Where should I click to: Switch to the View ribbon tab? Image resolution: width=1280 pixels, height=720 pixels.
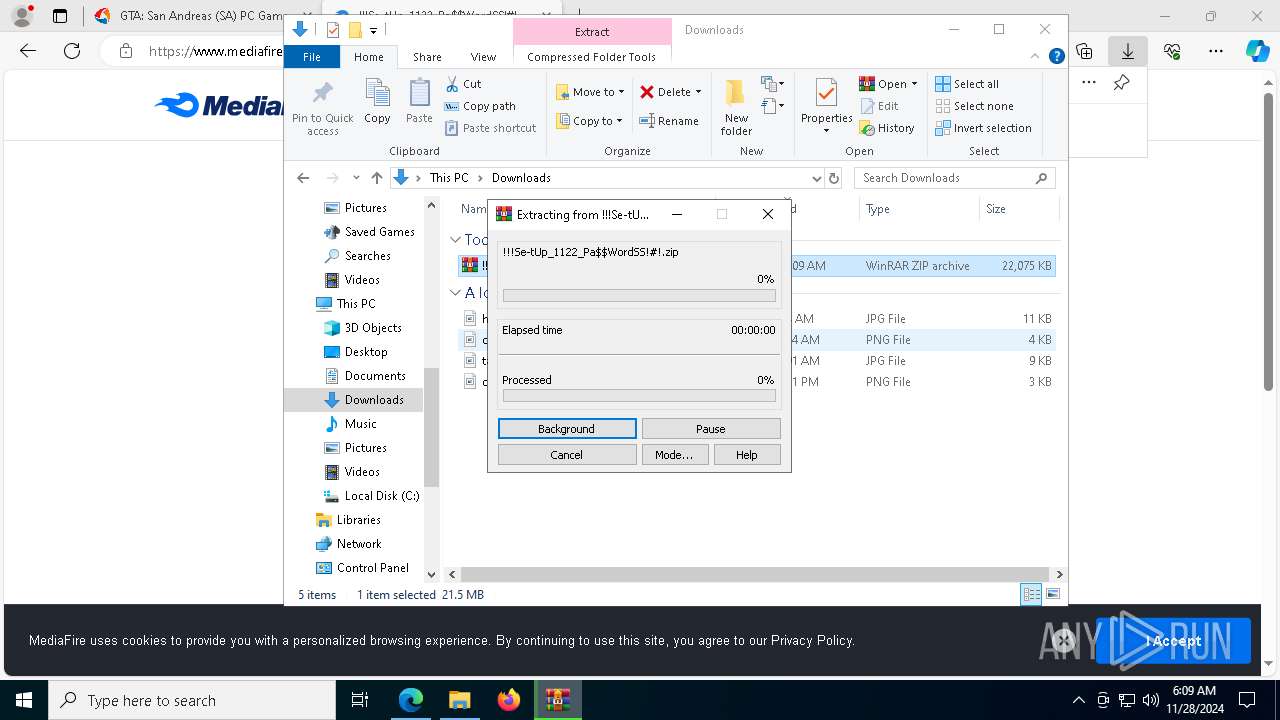pos(483,57)
